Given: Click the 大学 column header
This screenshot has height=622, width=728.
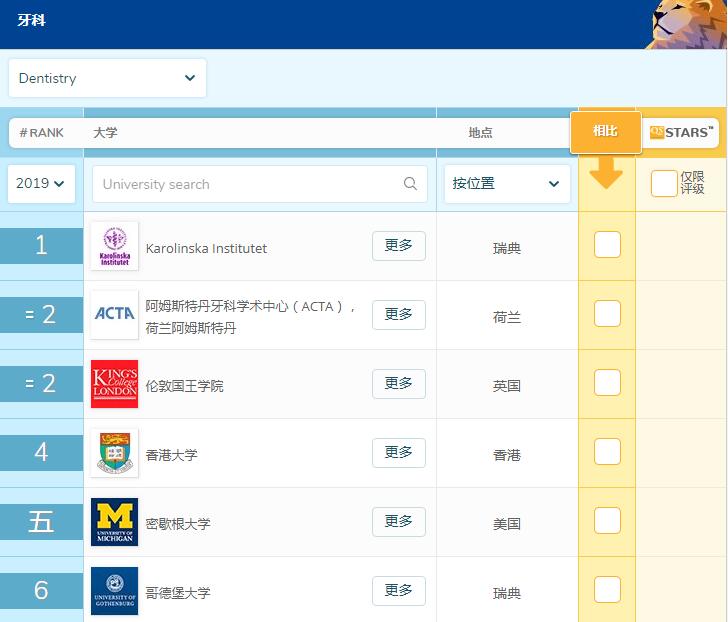Looking at the screenshot, I should (x=105, y=132).
